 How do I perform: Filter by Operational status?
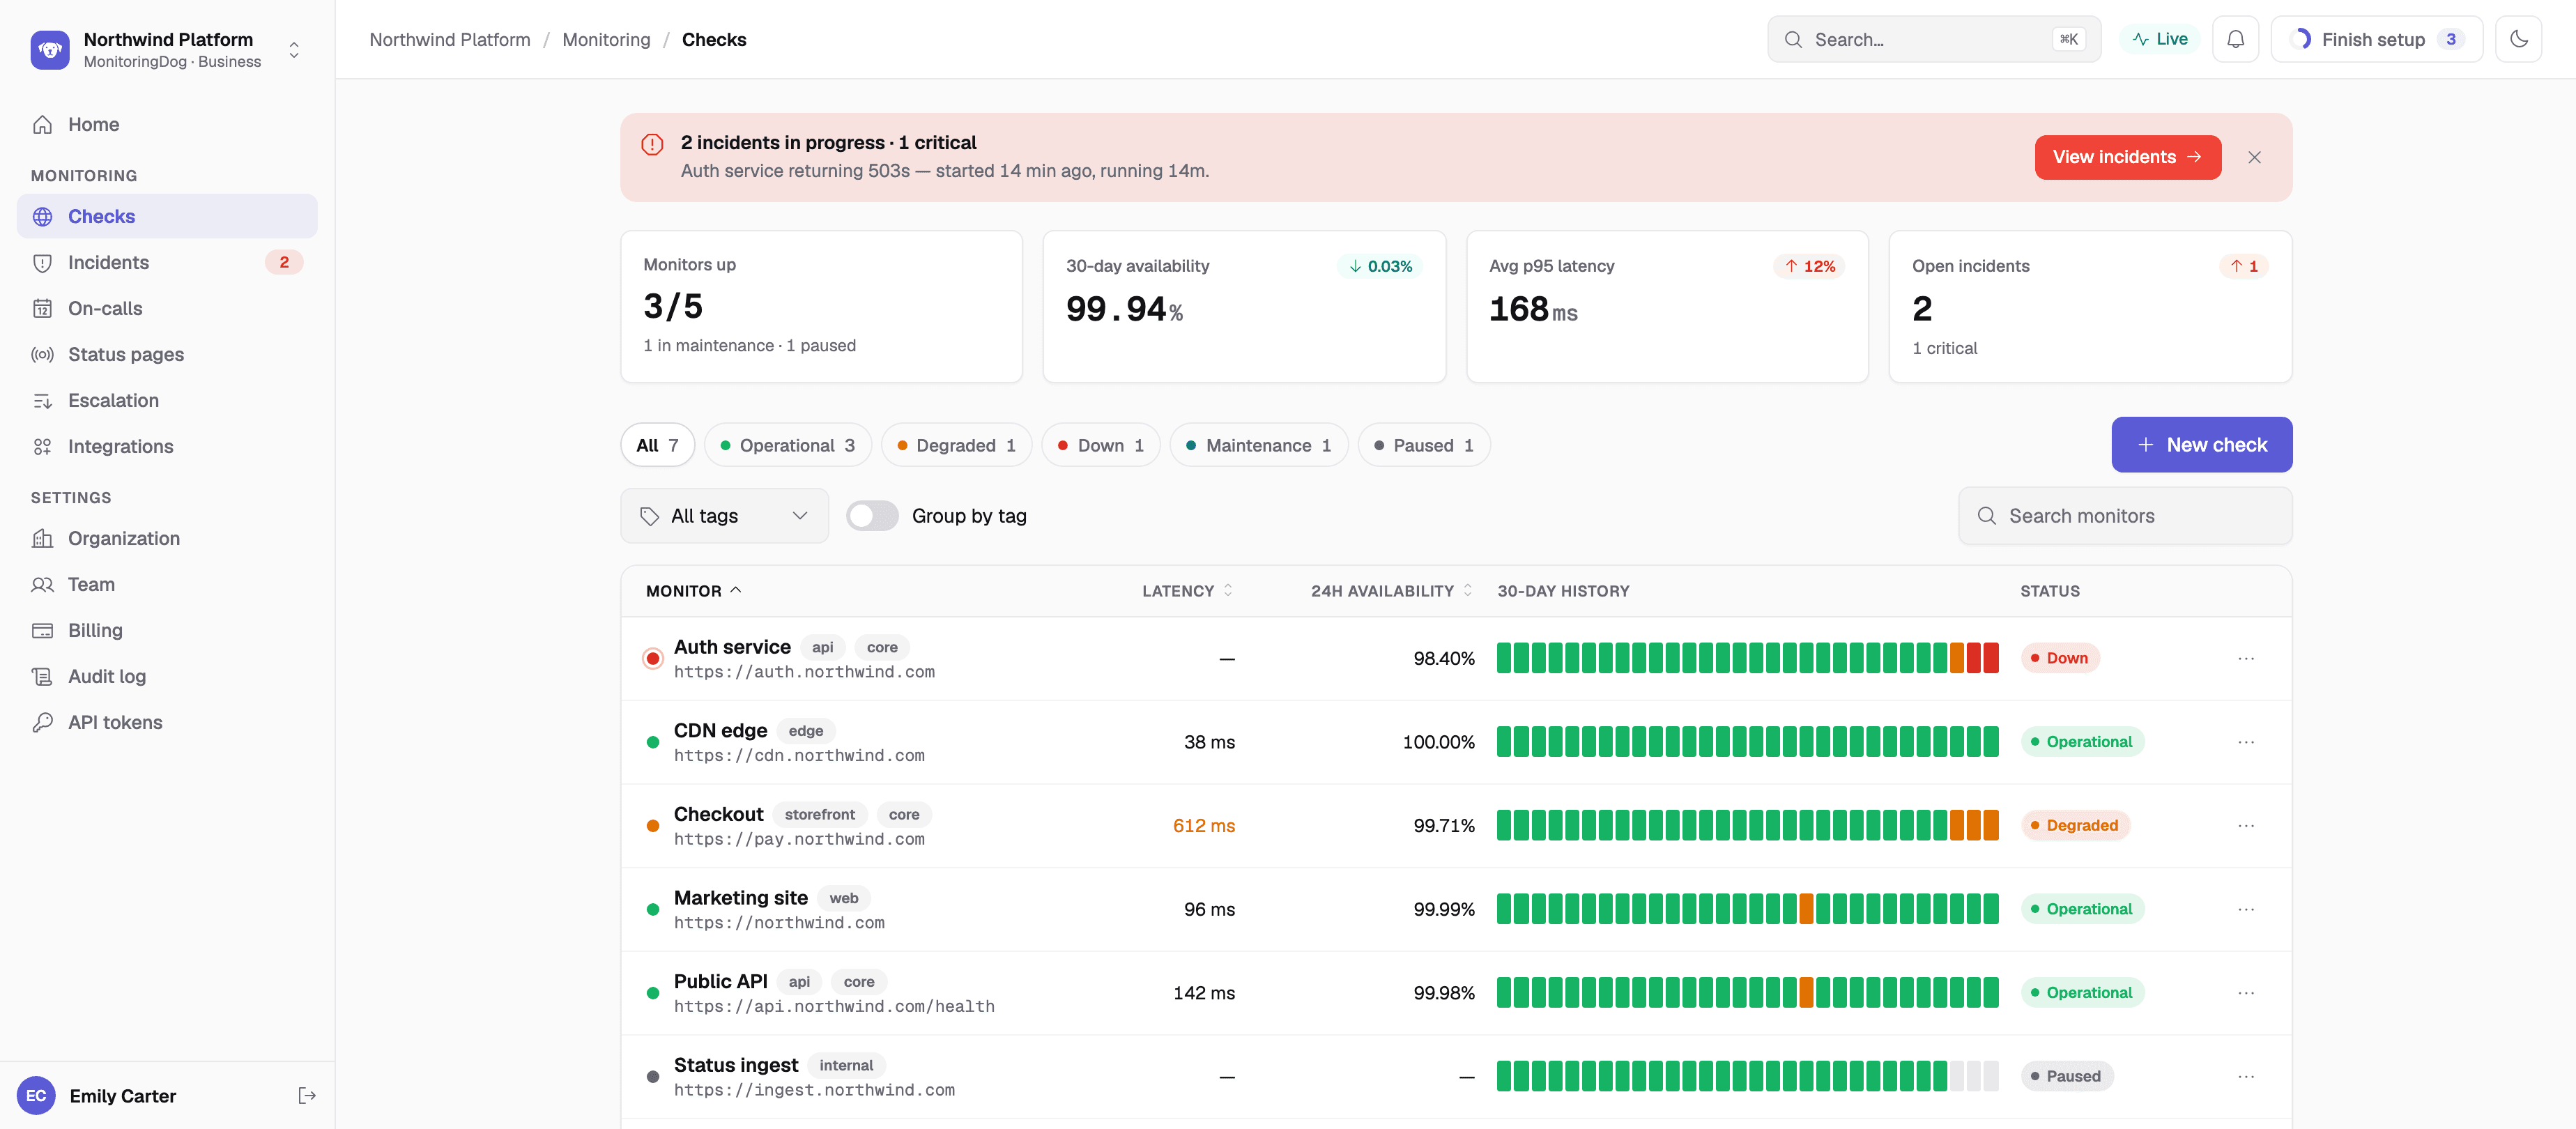tap(787, 445)
